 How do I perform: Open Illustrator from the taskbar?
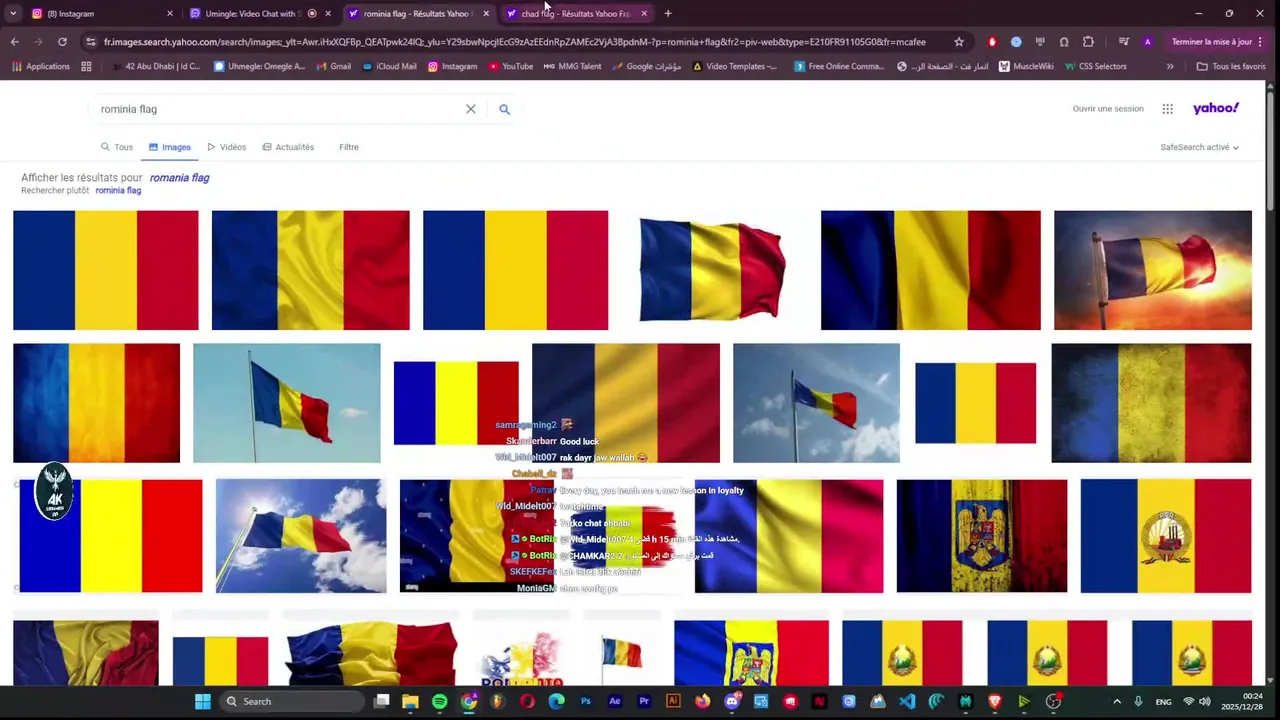coord(673,701)
